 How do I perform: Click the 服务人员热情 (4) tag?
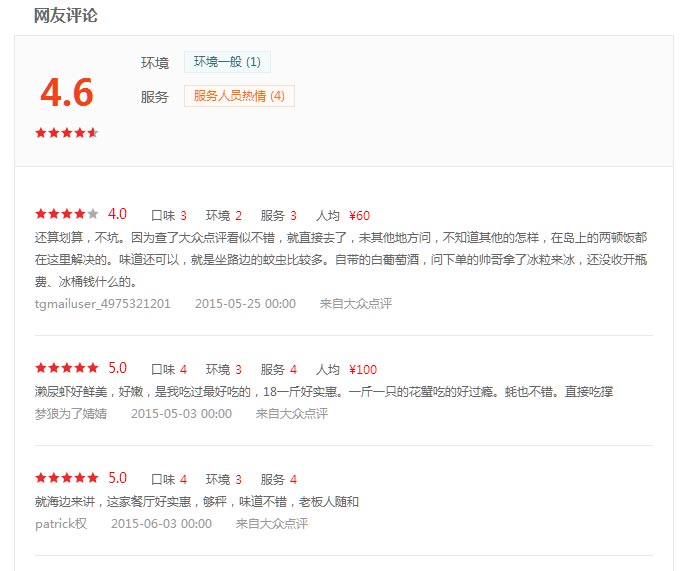(239, 96)
